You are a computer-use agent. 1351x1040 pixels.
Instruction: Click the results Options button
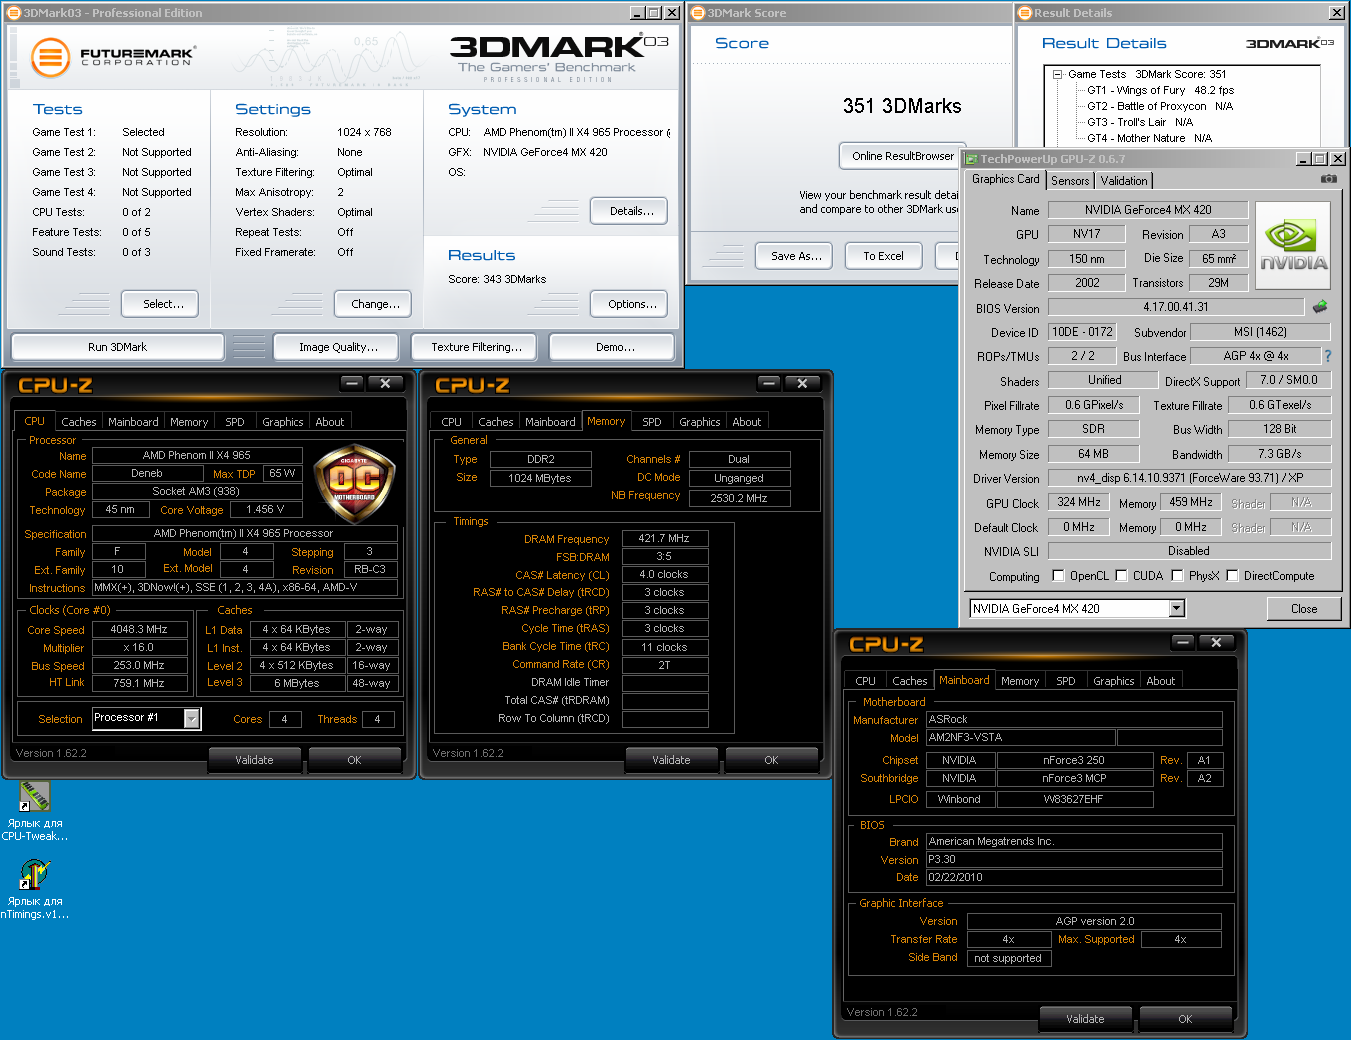pyautogui.click(x=629, y=304)
